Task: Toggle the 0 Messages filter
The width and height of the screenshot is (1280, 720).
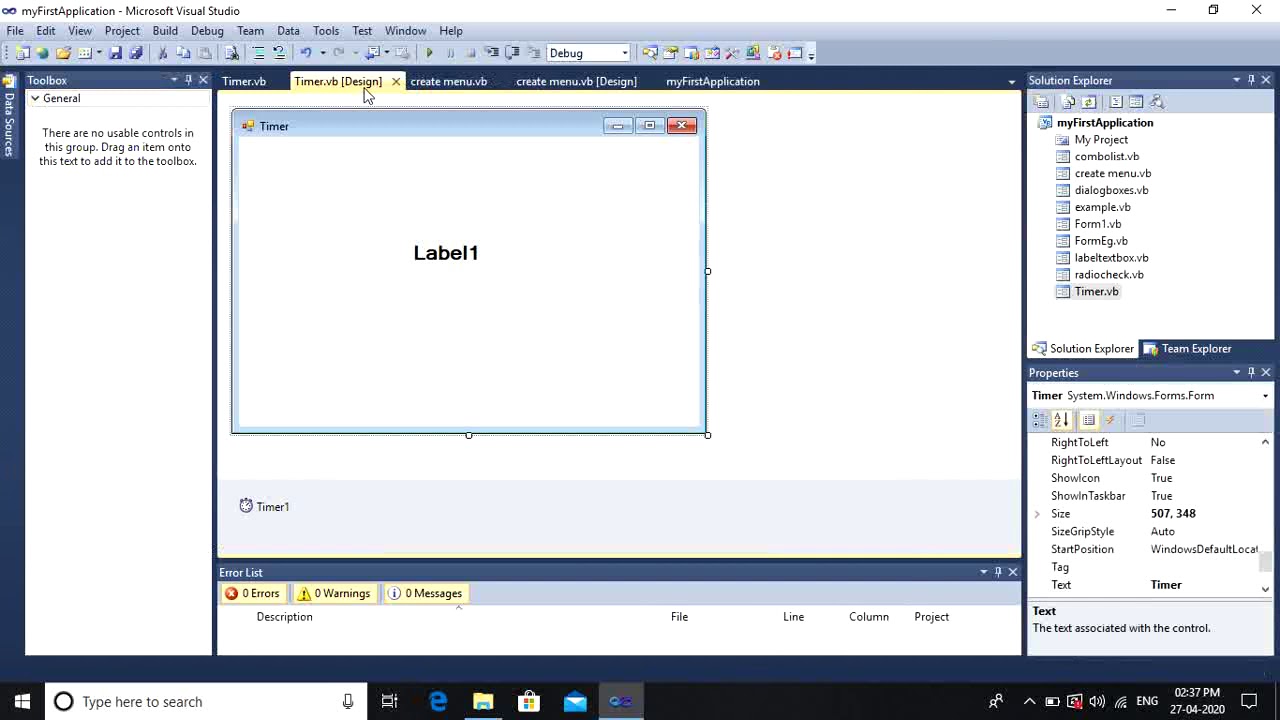Action: [425, 593]
